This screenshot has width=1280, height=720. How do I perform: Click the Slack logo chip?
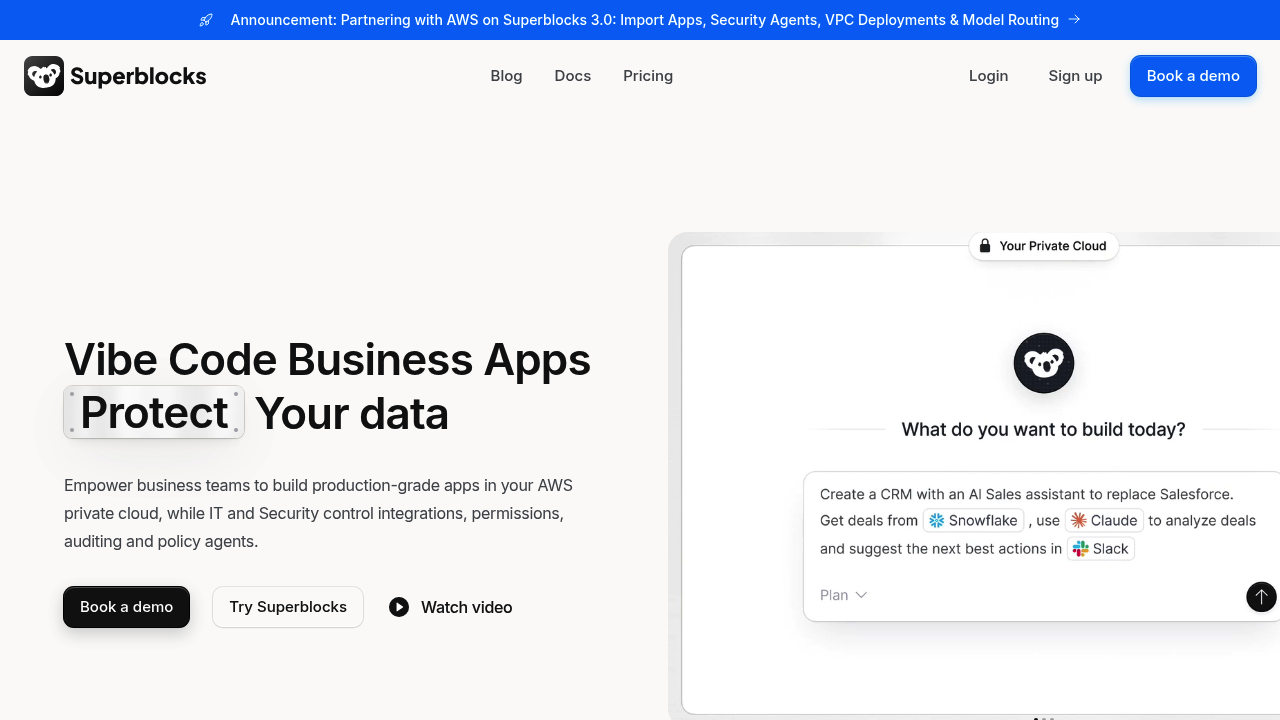point(1101,548)
